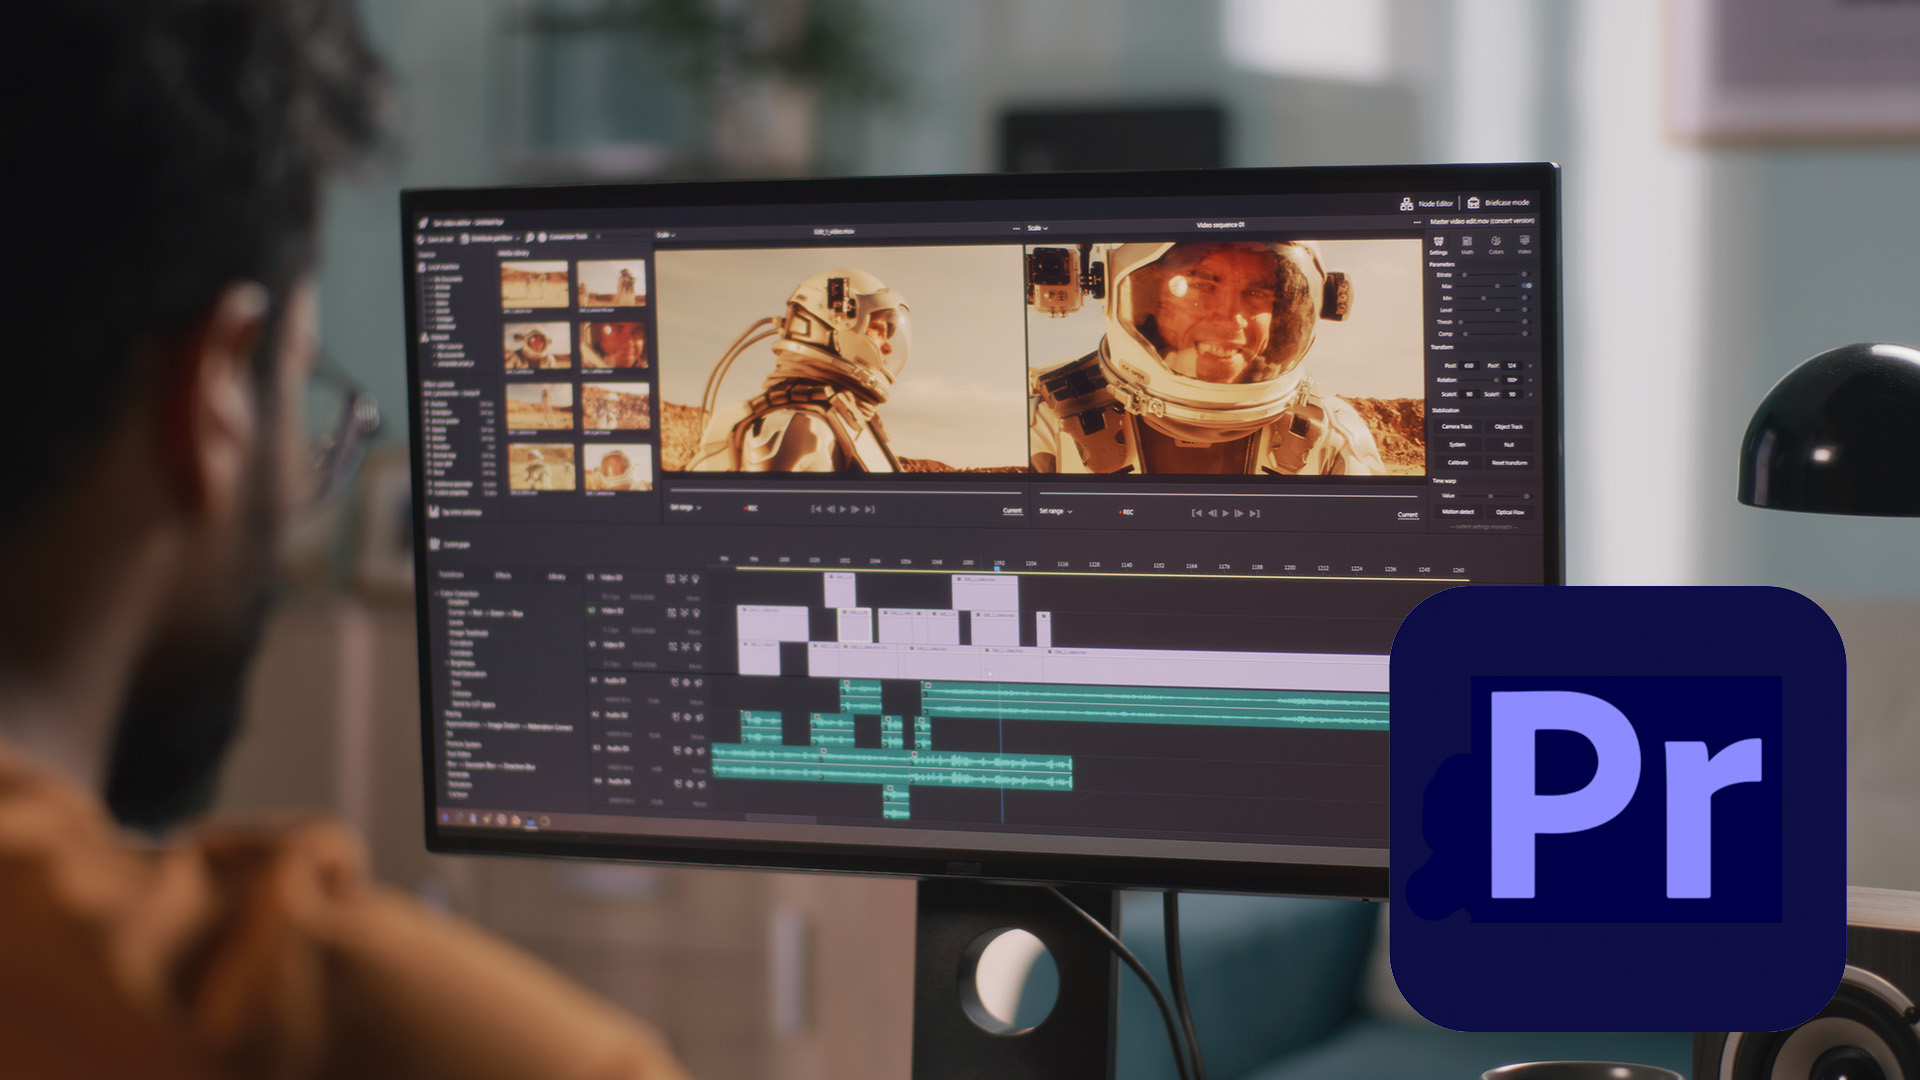The image size is (1920, 1080).
Task: Open the Scale dropdown above left preview
Action: click(666, 235)
